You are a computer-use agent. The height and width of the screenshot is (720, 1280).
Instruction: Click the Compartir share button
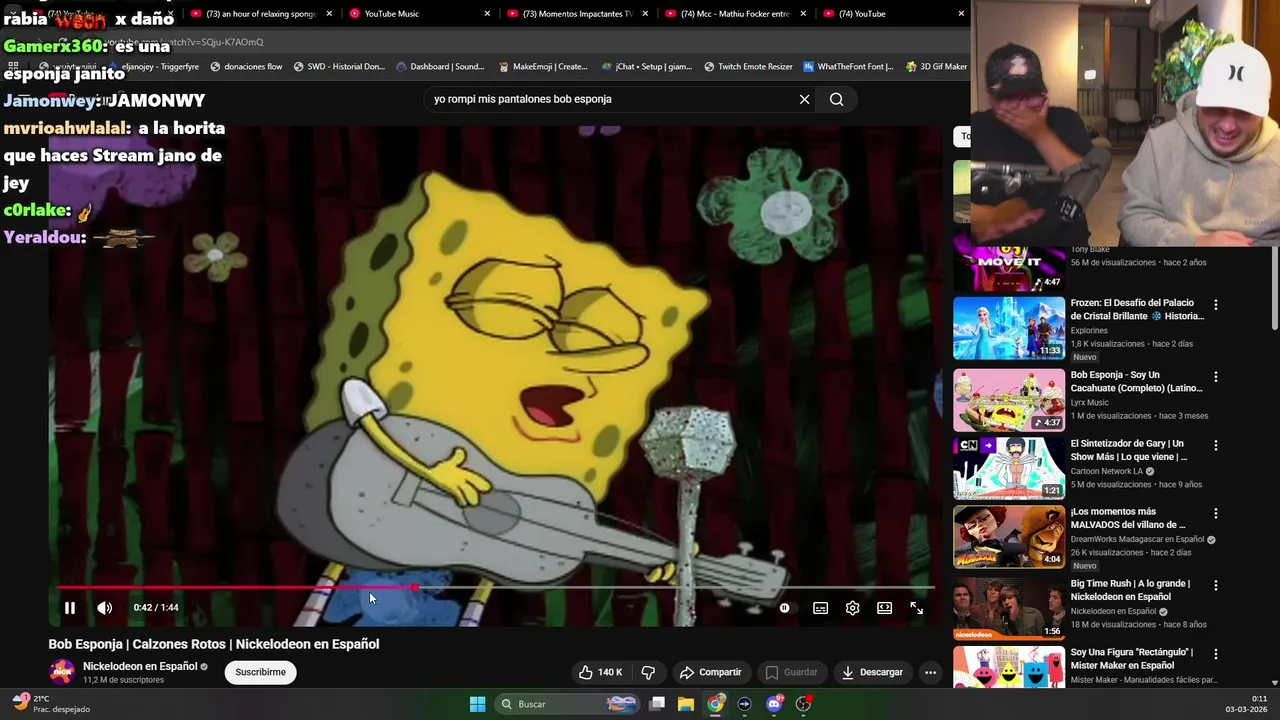(x=710, y=672)
